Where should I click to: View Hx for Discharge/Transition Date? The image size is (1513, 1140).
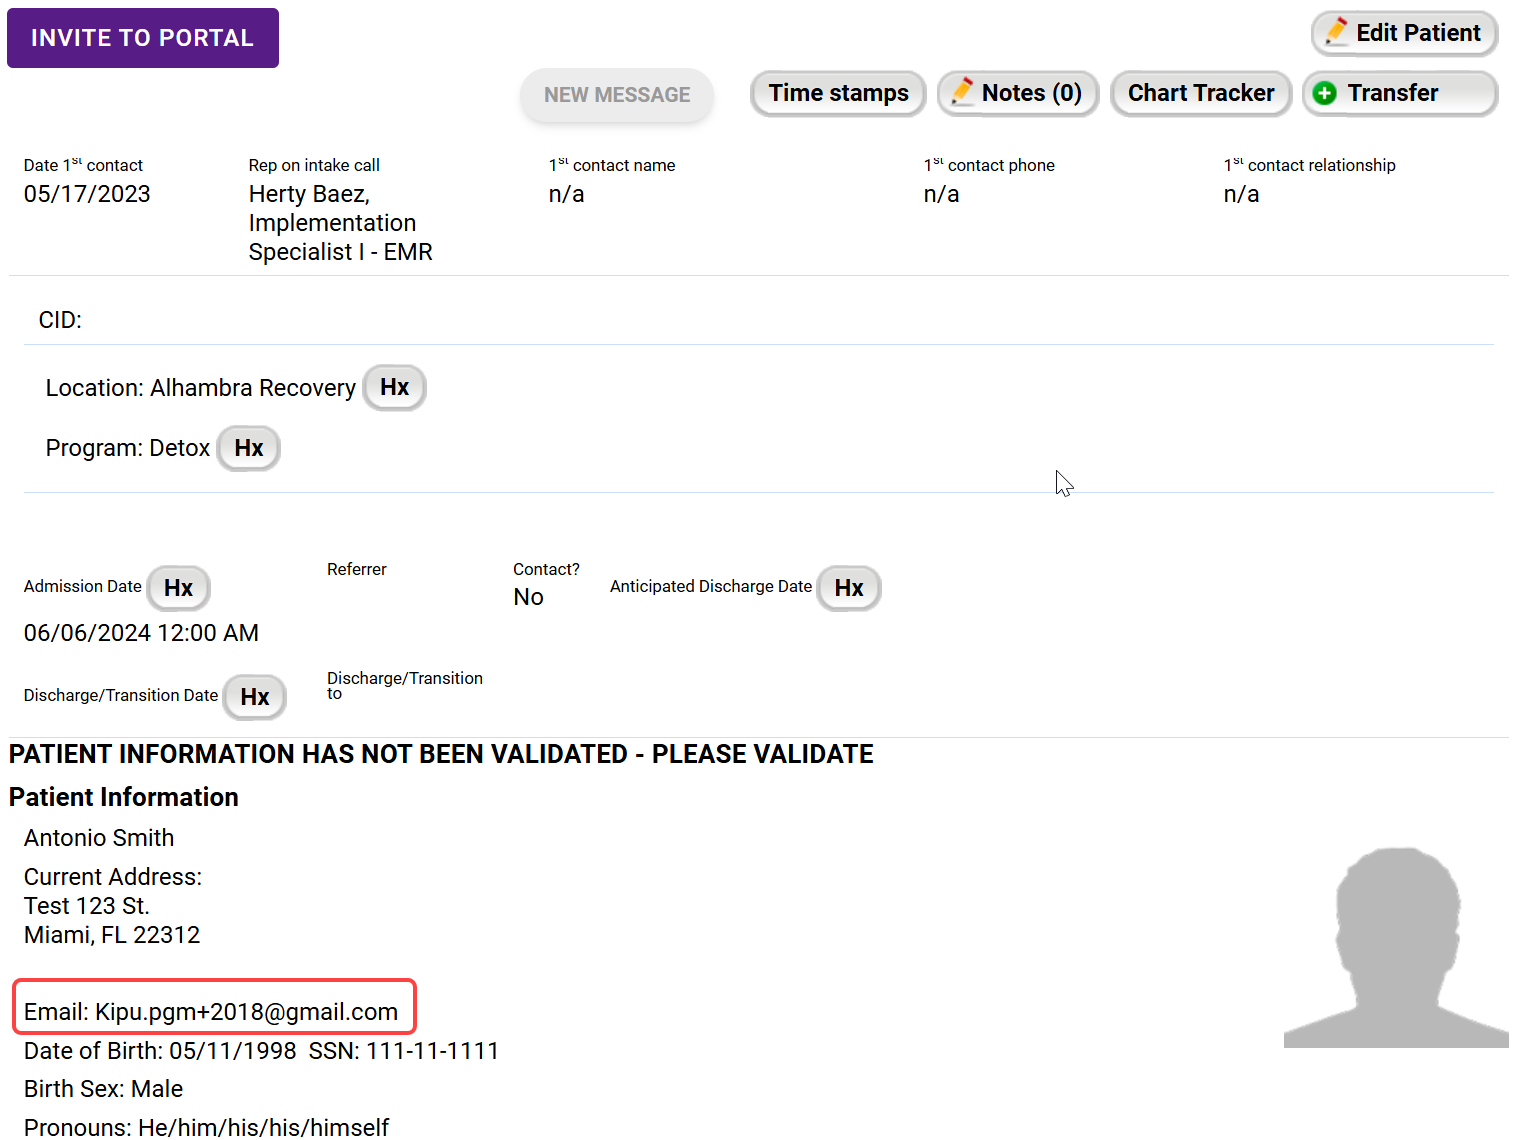click(254, 697)
